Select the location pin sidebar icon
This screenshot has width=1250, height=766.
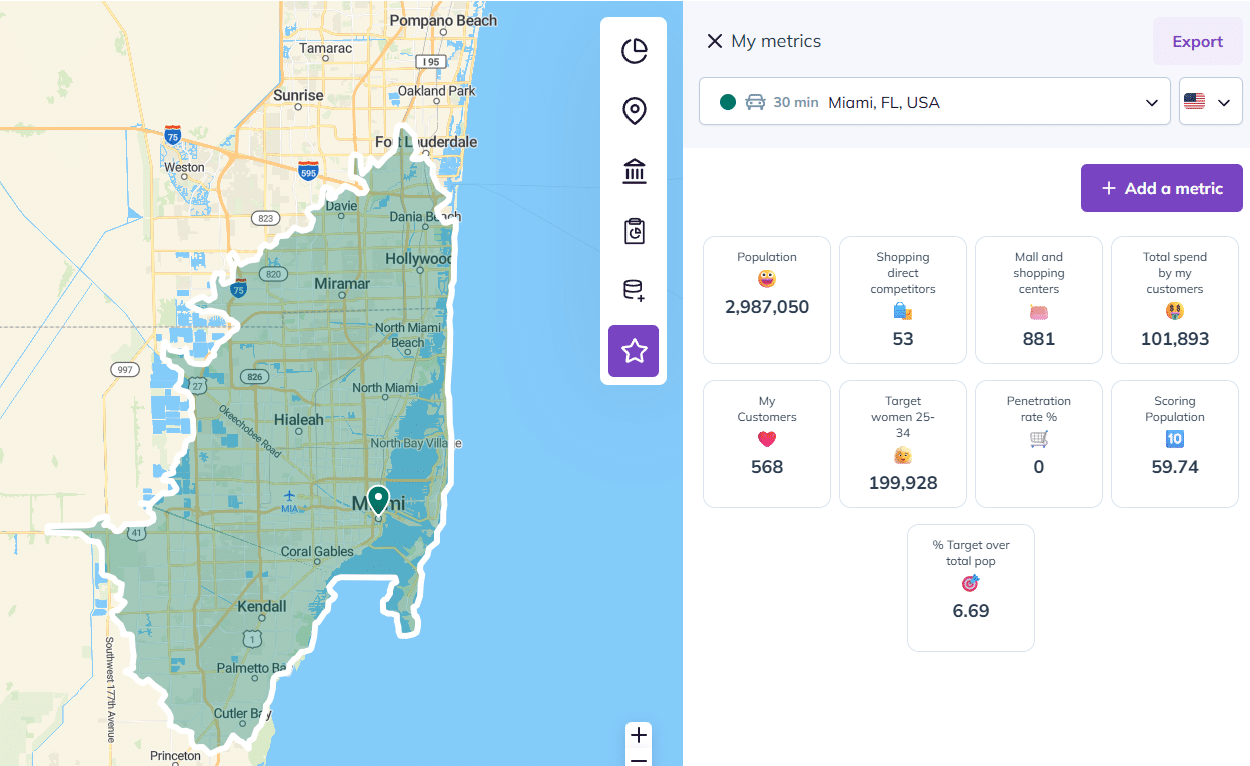[x=634, y=111]
